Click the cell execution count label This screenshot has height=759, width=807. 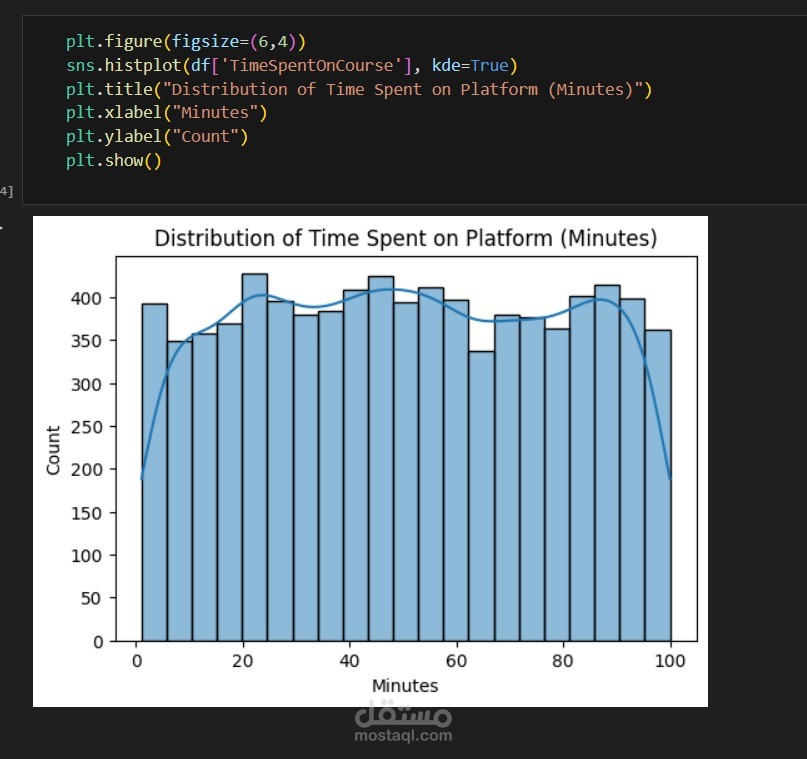[7, 192]
